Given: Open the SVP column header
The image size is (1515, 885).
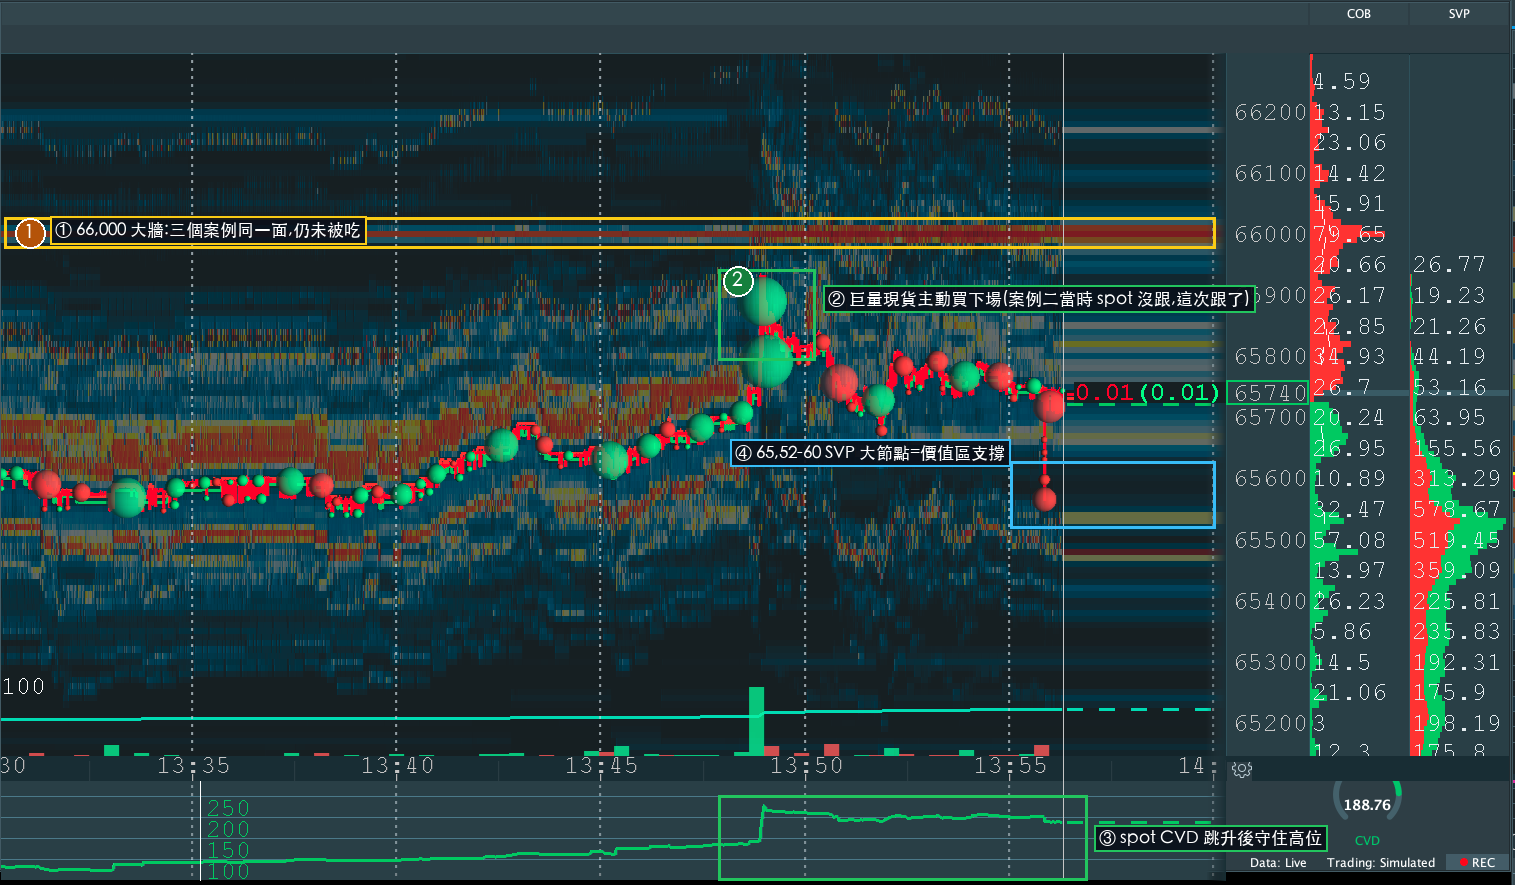Looking at the screenshot, I should click(1459, 14).
